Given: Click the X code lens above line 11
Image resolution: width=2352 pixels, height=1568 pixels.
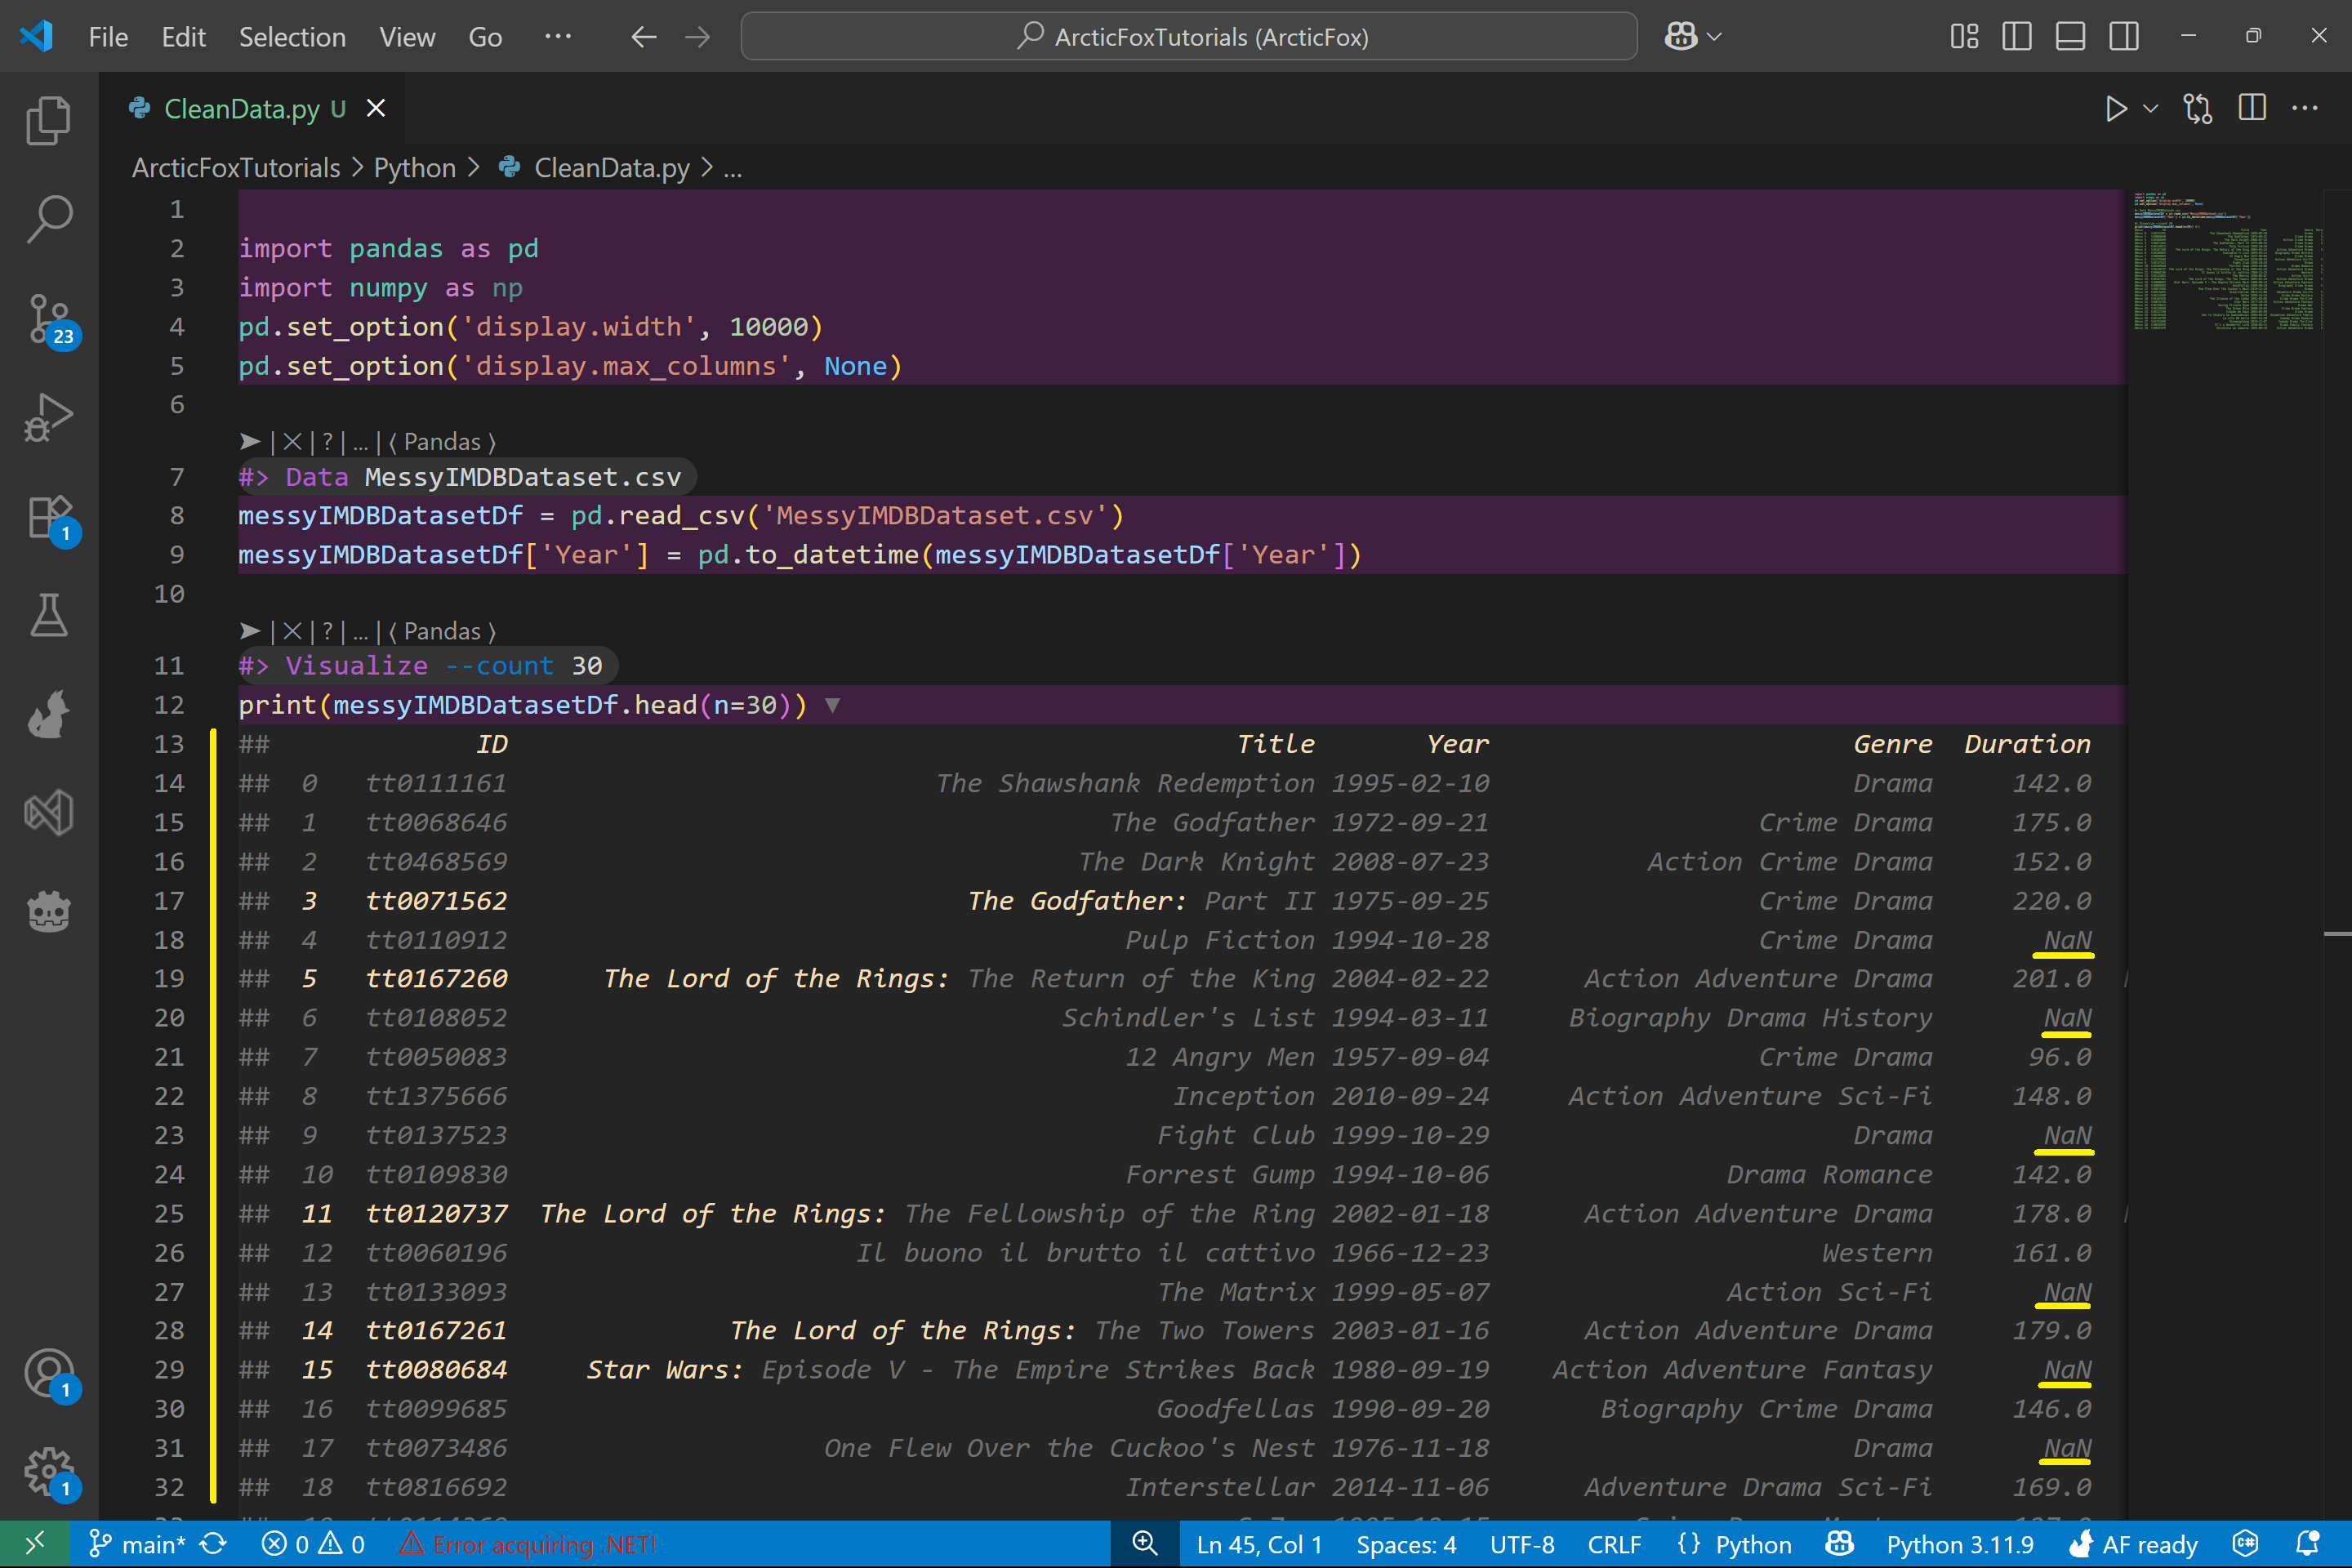Looking at the screenshot, I should tap(292, 632).
